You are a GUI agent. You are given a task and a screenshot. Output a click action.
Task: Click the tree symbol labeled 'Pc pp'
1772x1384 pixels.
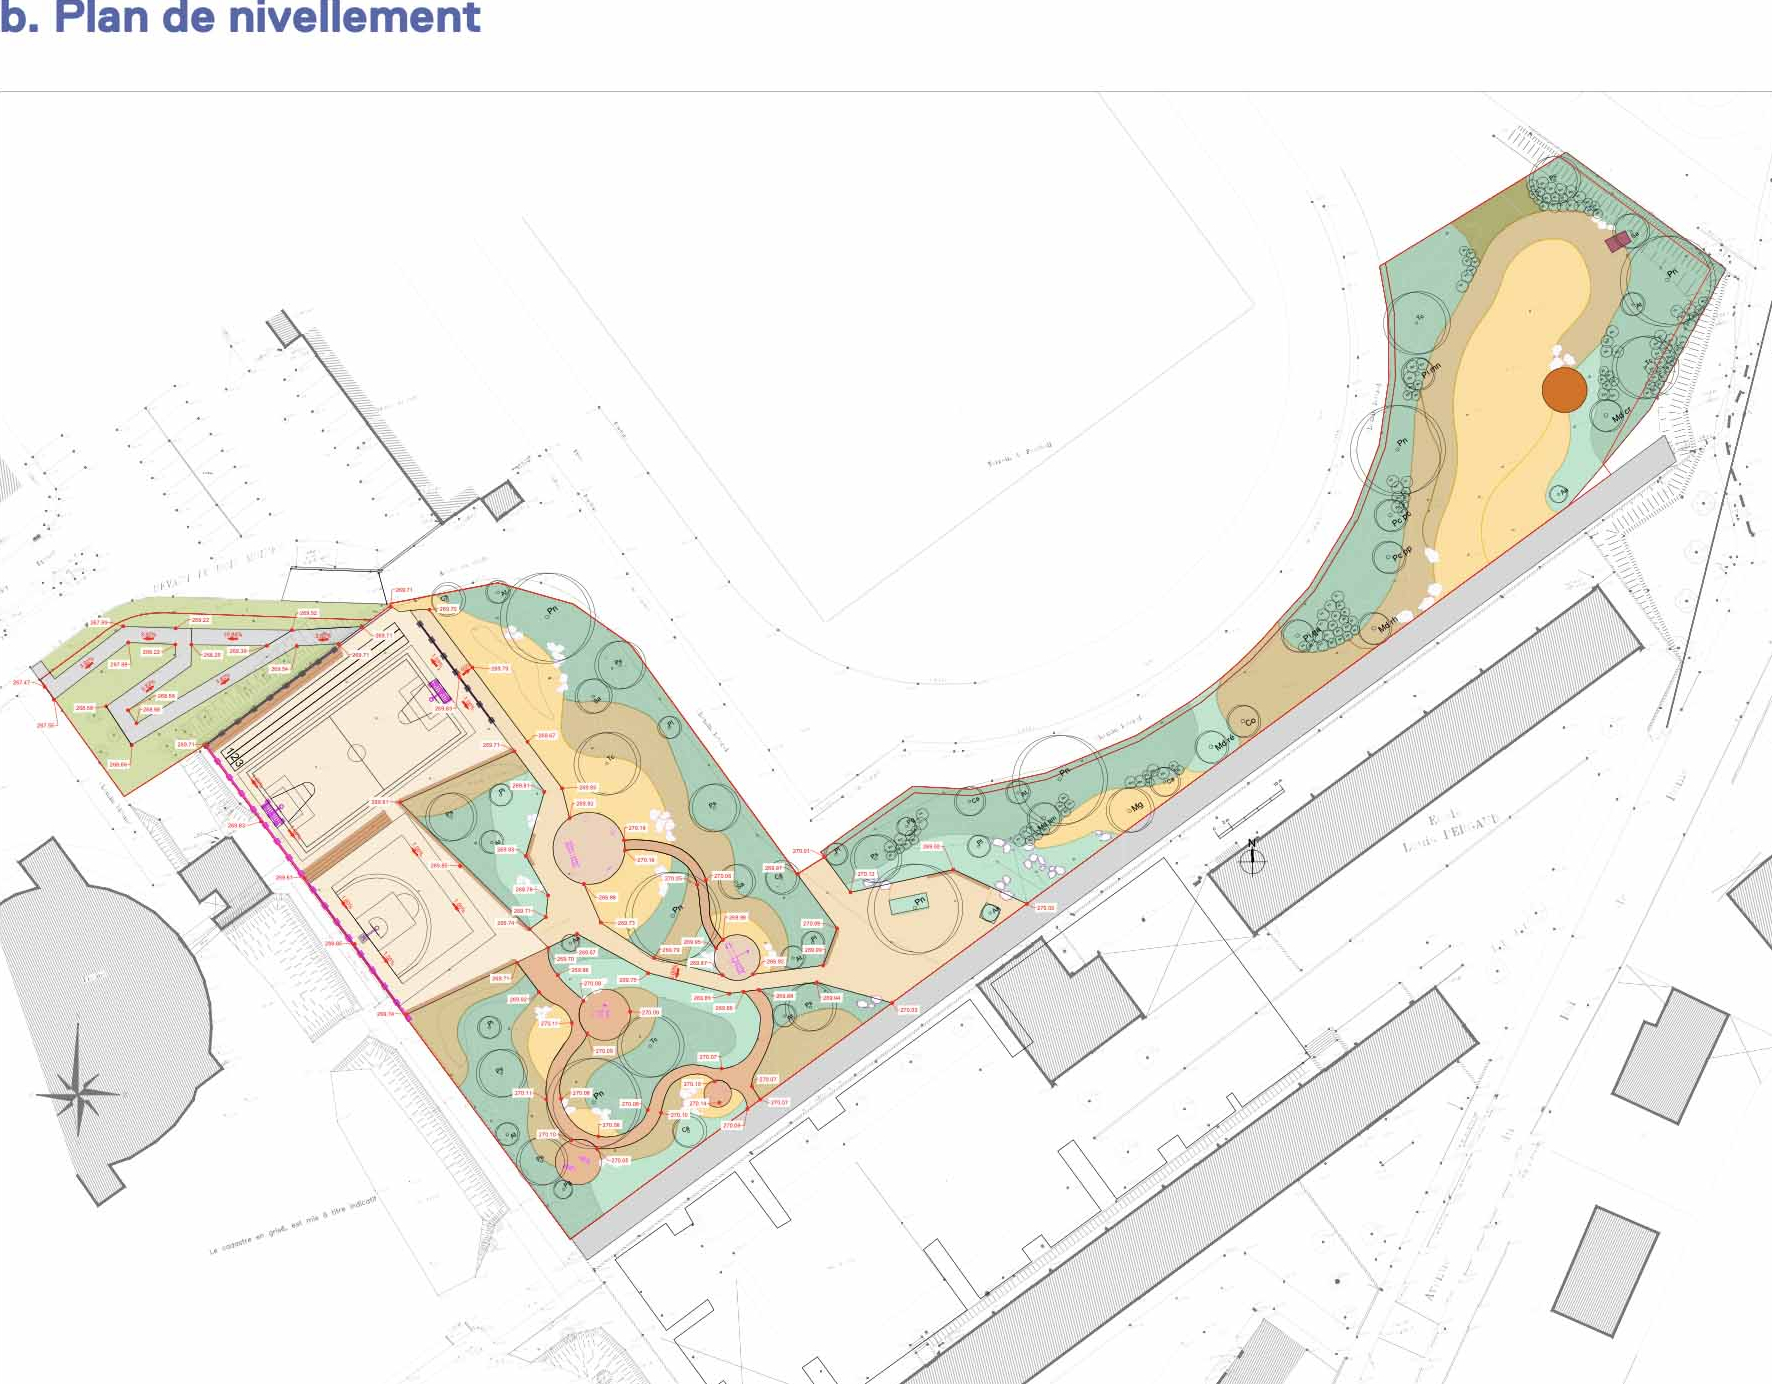pyautogui.click(x=1392, y=555)
